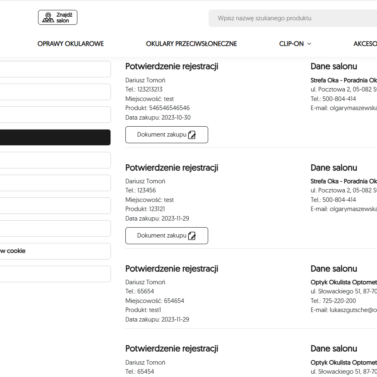
Task: Click edit icon in first Dokument zakupu button
Action: [192, 135]
